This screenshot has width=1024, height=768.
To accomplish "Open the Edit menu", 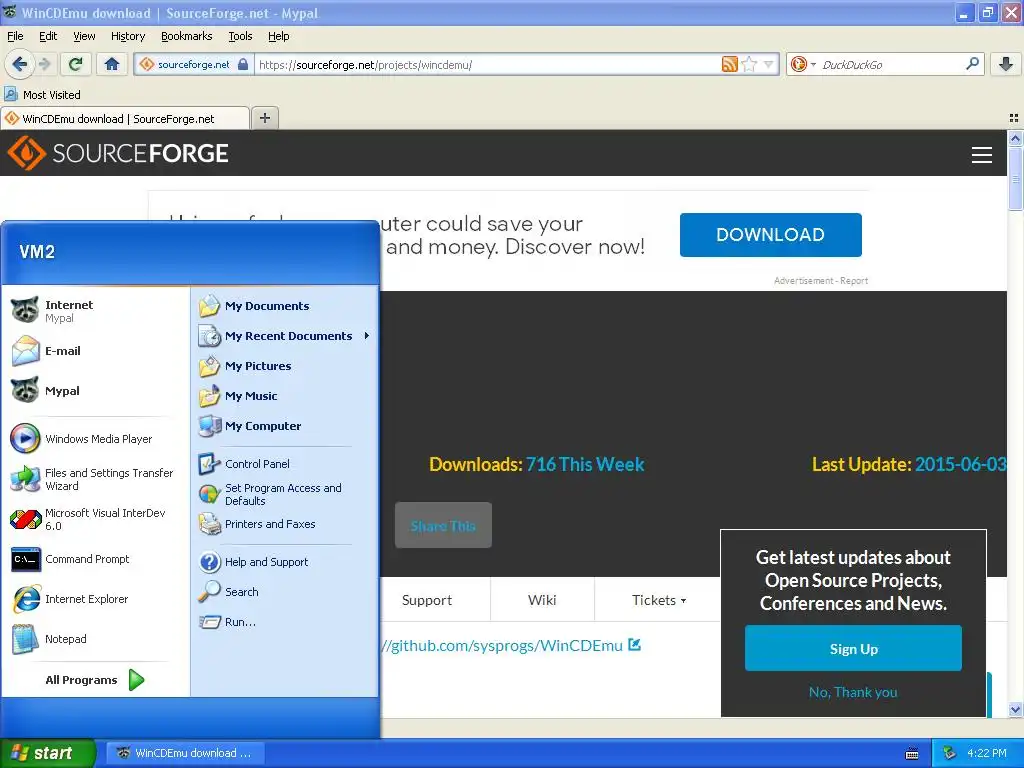I will [x=48, y=36].
